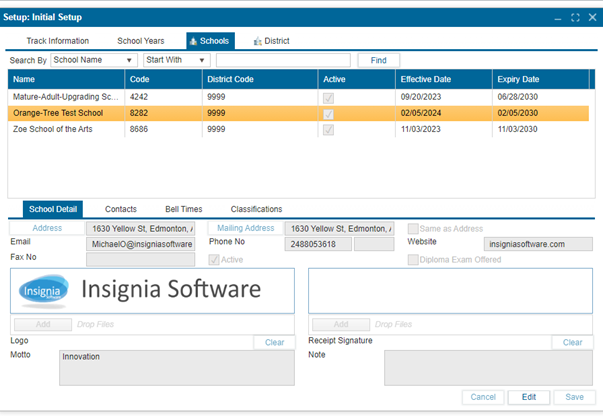Toggle the Active checkbox in school detail

214,260
